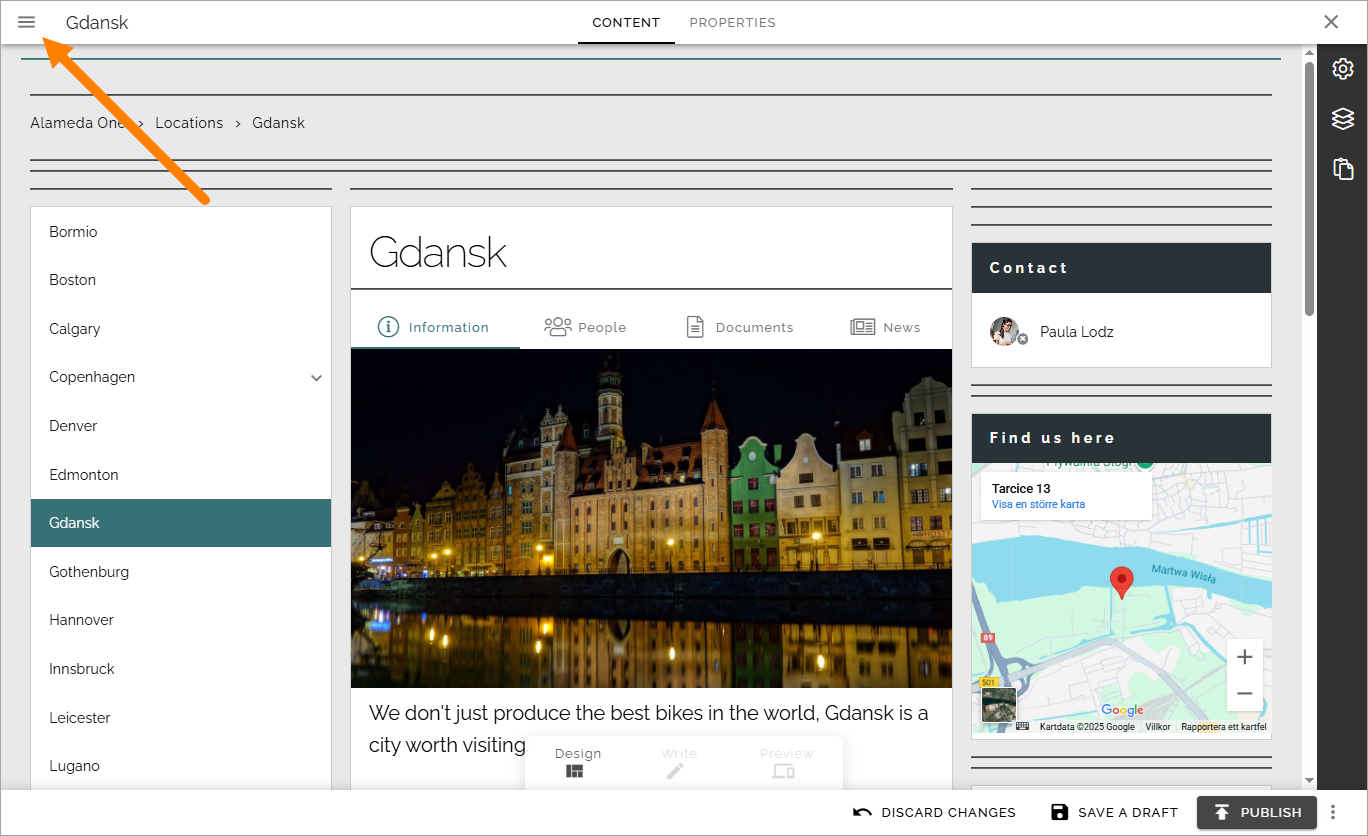Select Boston in locations list
Viewport: 1368px width, 836px height.
point(181,280)
